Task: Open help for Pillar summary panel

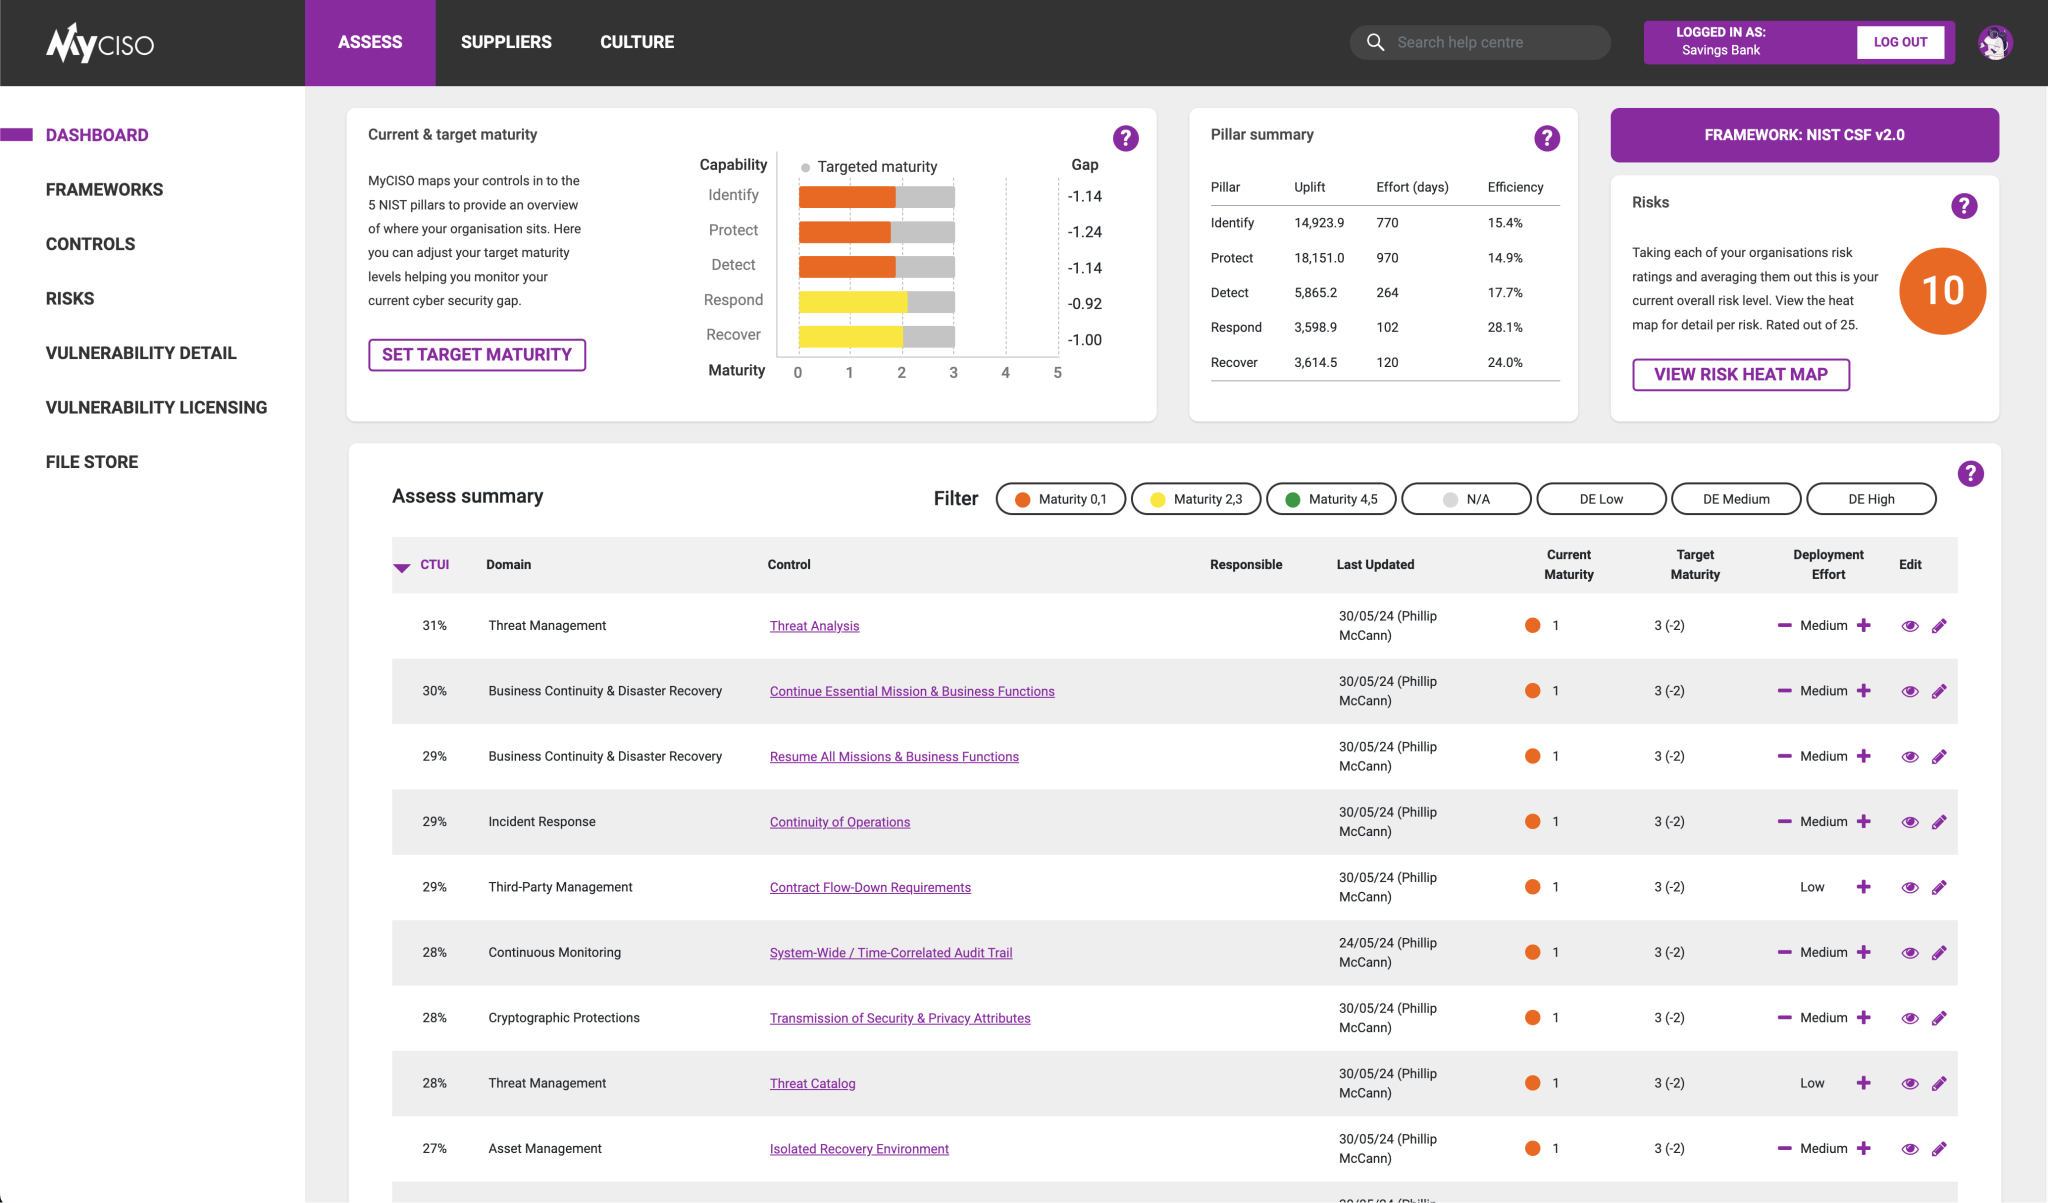Action: [x=1546, y=138]
